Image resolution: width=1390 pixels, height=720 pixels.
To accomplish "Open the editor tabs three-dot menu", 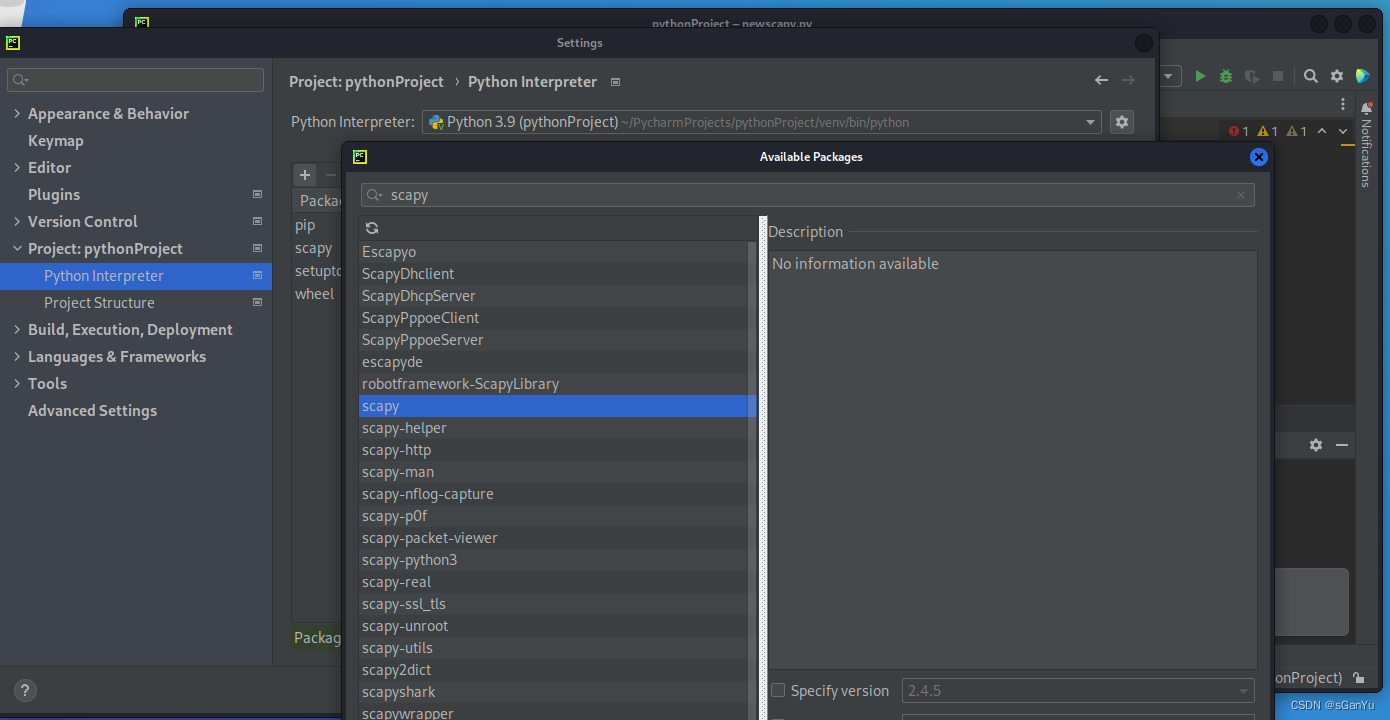I will point(1343,104).
